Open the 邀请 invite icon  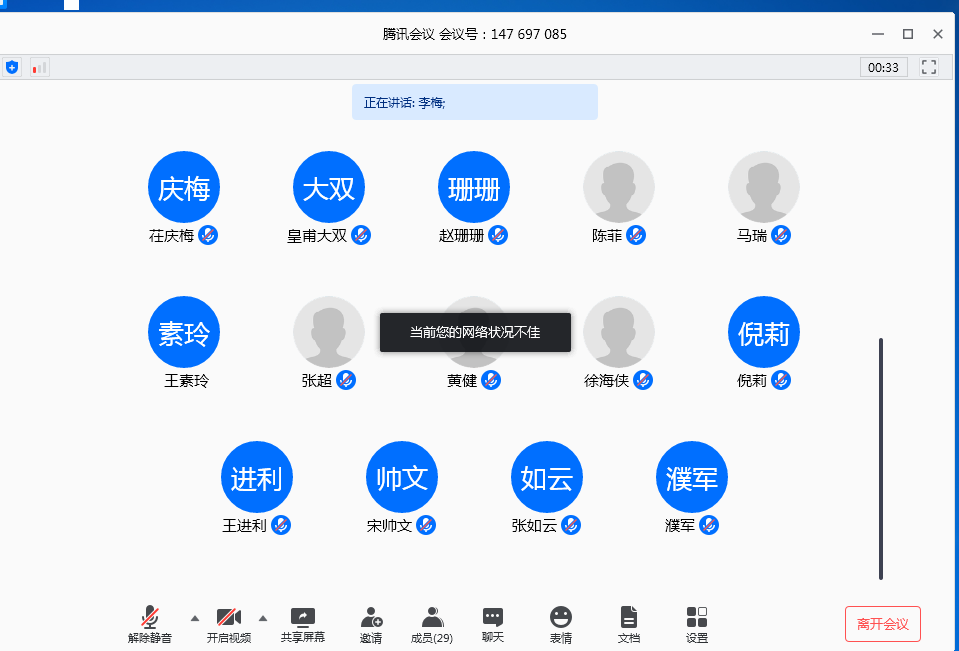(x=371, y=624)
